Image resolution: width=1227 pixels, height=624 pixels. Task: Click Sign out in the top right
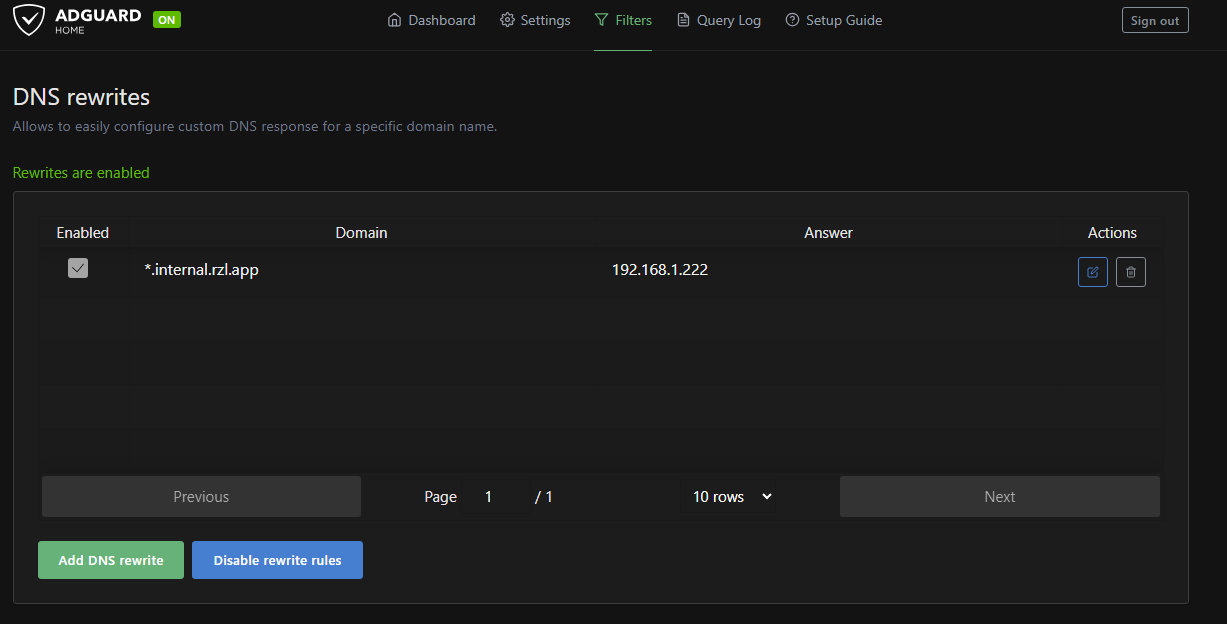tap(1155, 19)
